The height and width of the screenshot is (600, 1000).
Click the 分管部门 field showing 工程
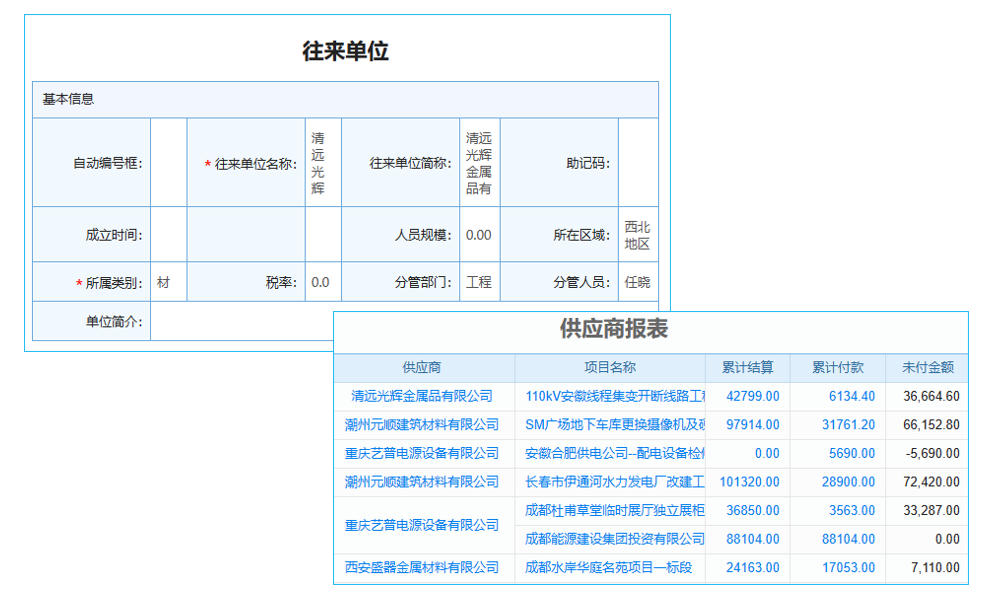pyautogui.click(x=478, y=281)
